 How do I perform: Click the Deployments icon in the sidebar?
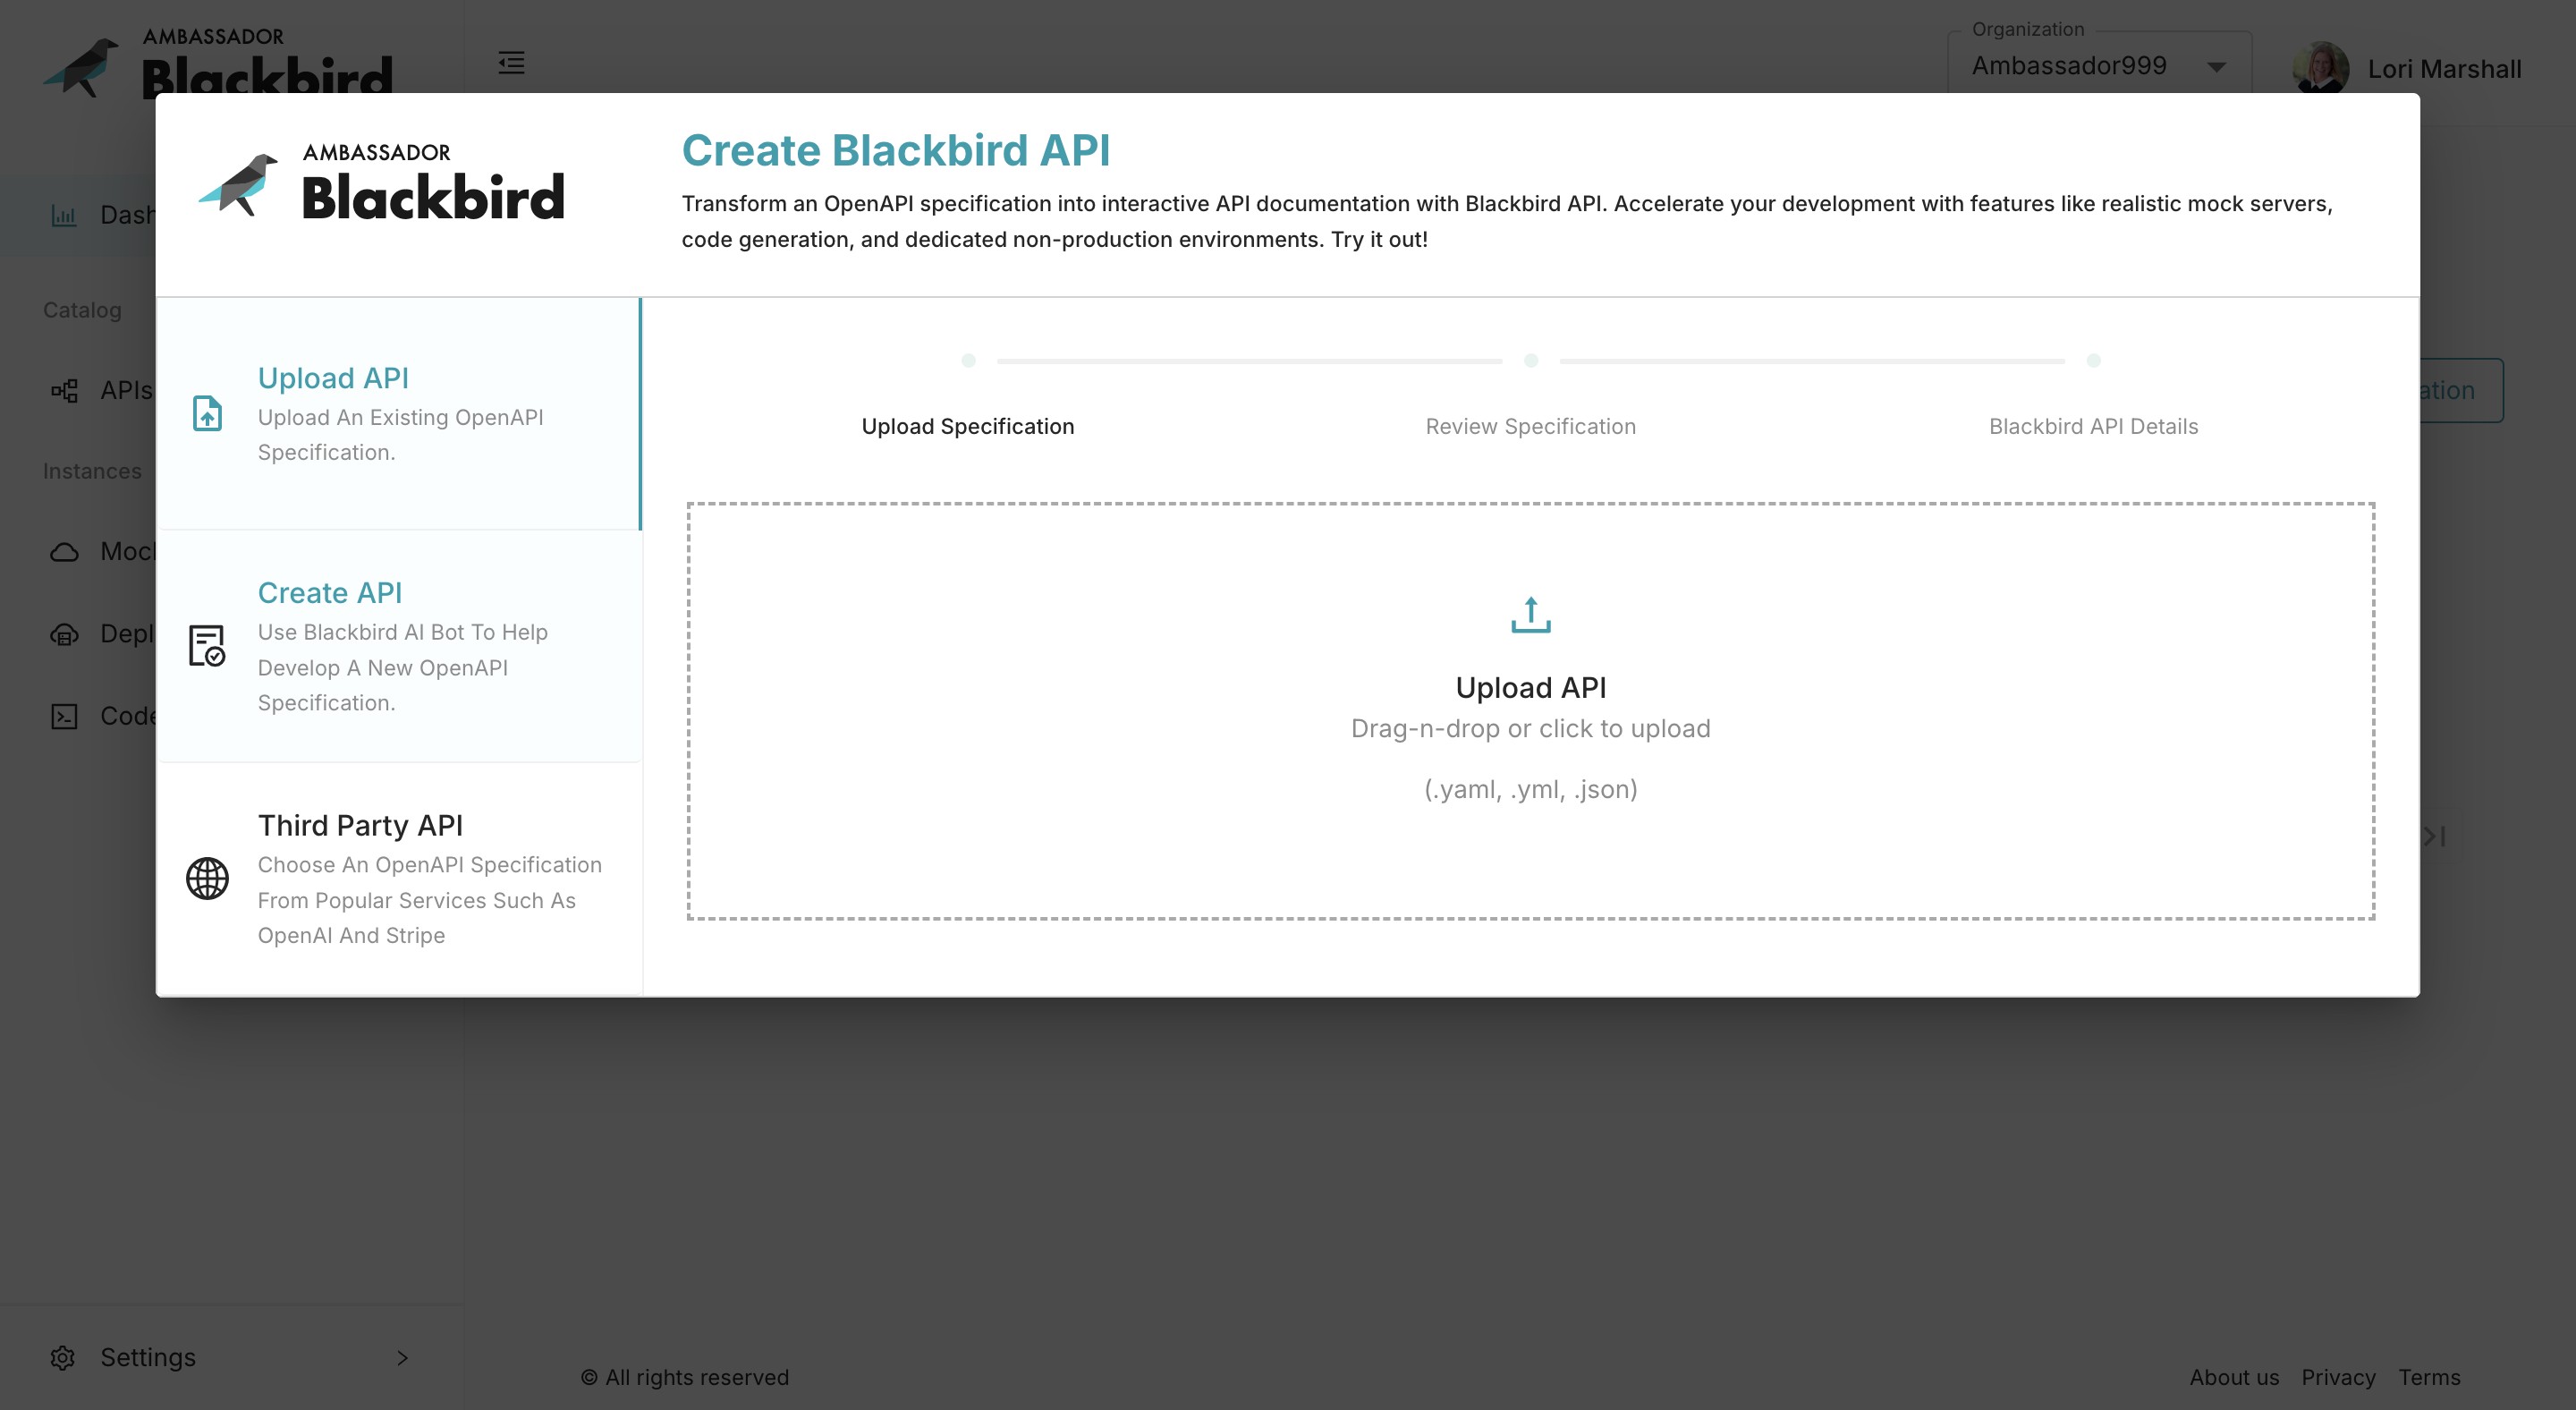pyautogui.click(x=64, y=634)
